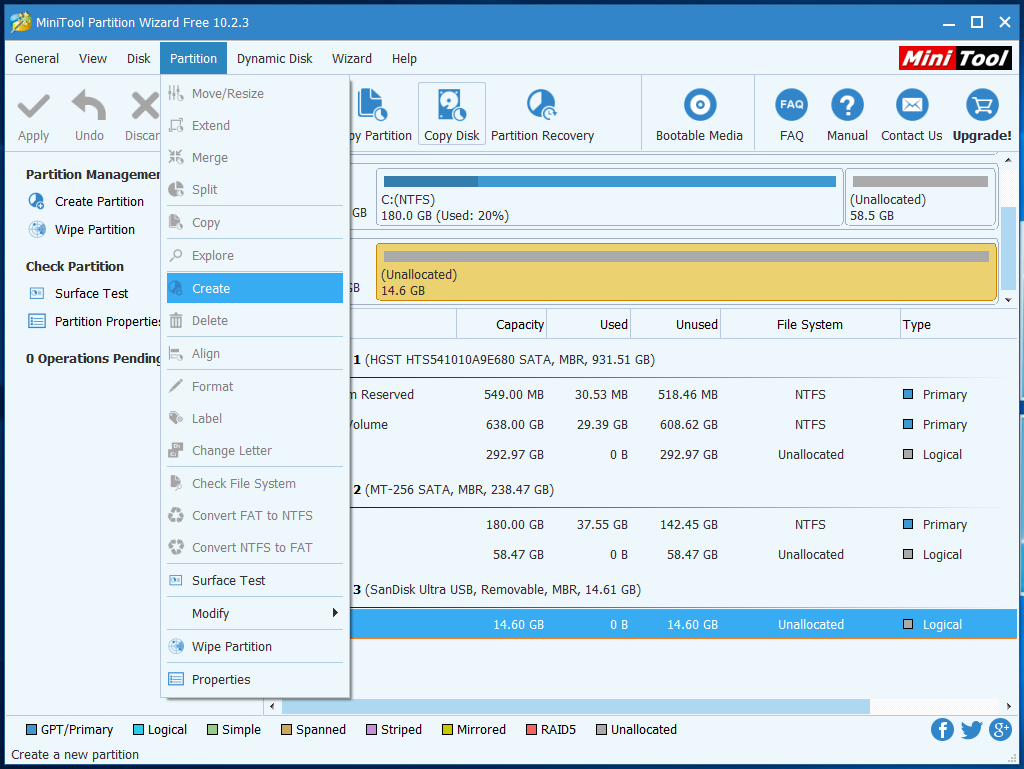Select Convert FAT to NTFS
Image resolution: width=1024 pixels, height=769 pixels.
click(x=255, y=516)
